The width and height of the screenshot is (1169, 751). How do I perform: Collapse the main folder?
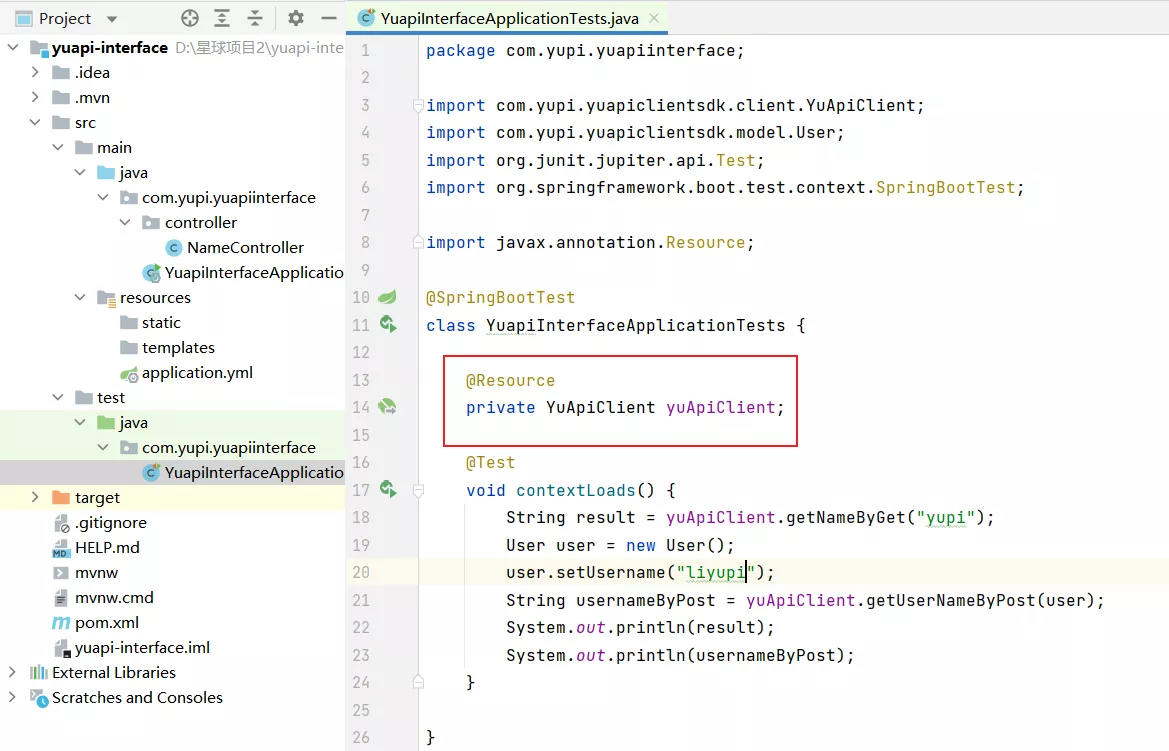click(58, 148)
